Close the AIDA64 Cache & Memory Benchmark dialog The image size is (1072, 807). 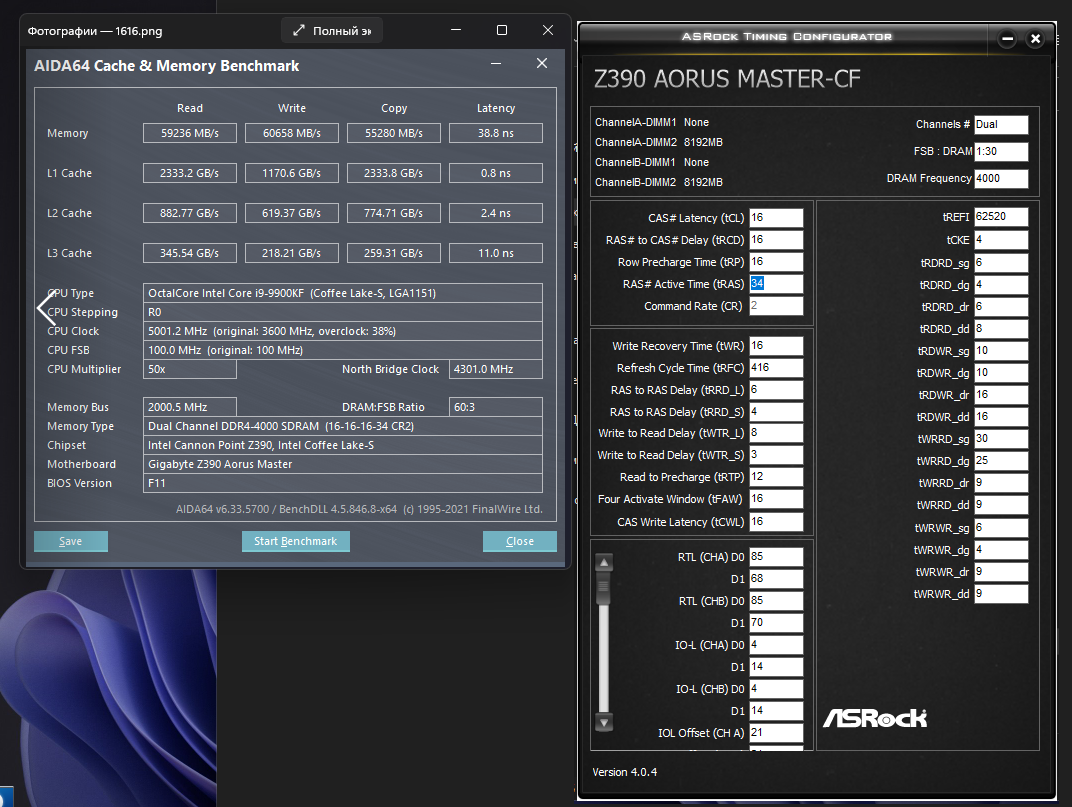(x=541, y=63)
